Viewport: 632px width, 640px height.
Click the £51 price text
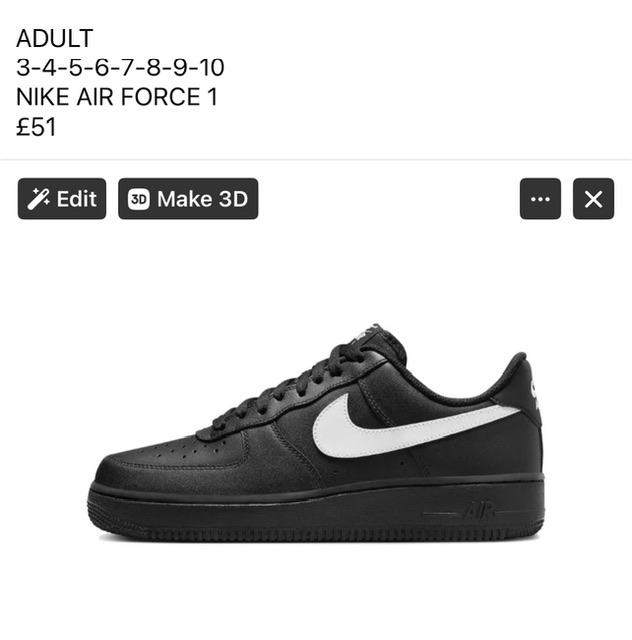36,127
